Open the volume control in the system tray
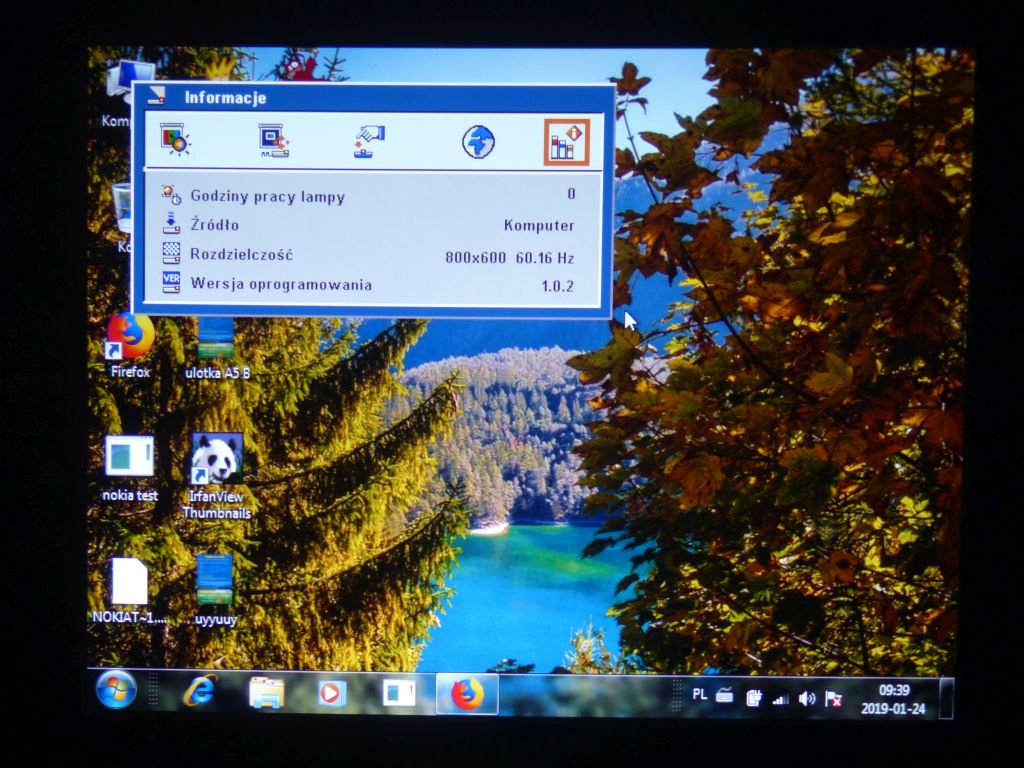This screenshot has height=768, width=1024. [806, 699]
